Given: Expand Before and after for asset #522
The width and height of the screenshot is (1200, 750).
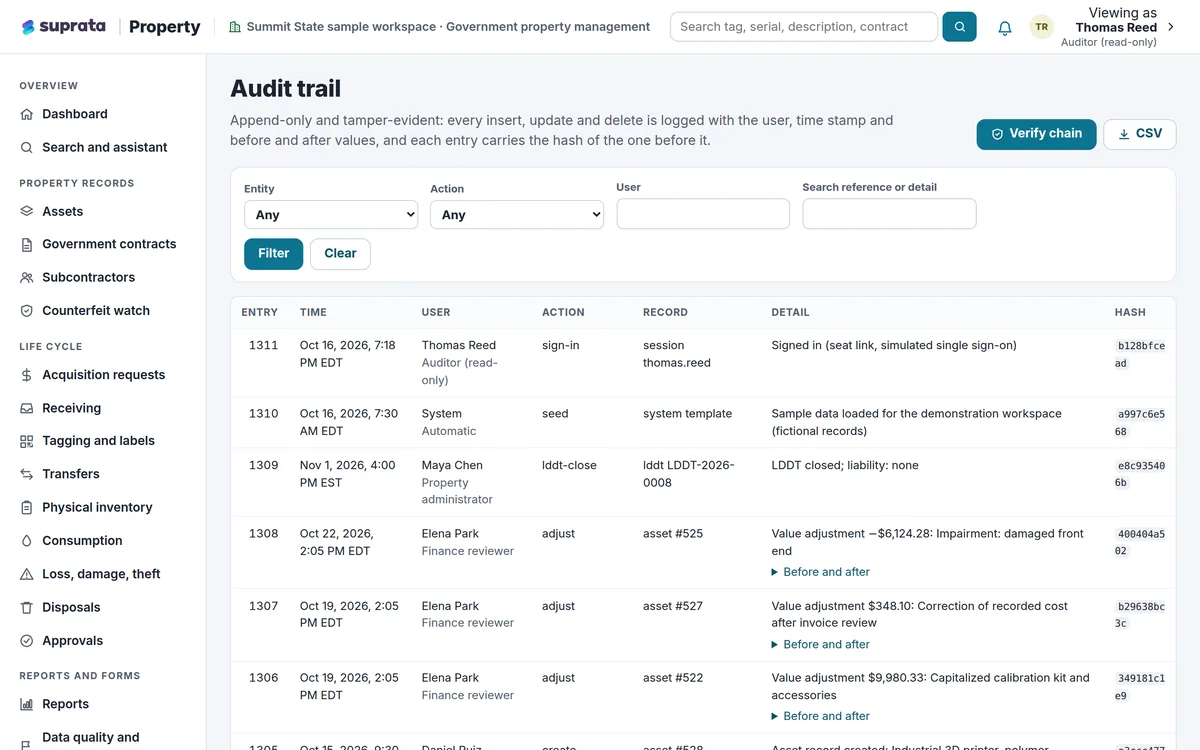Looking at the screenshot, I should point(820,716).
